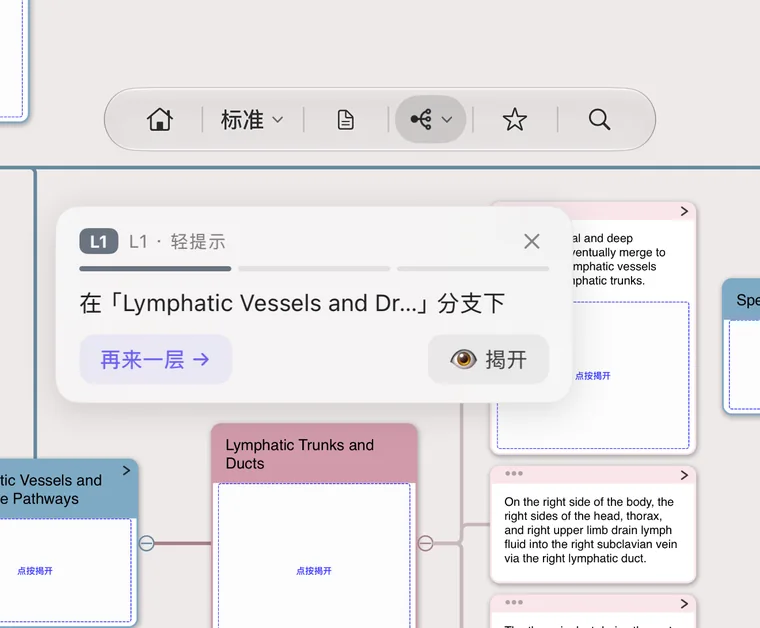Click the hint text about Lymphatic Vessels branch

tap(292, 303)
